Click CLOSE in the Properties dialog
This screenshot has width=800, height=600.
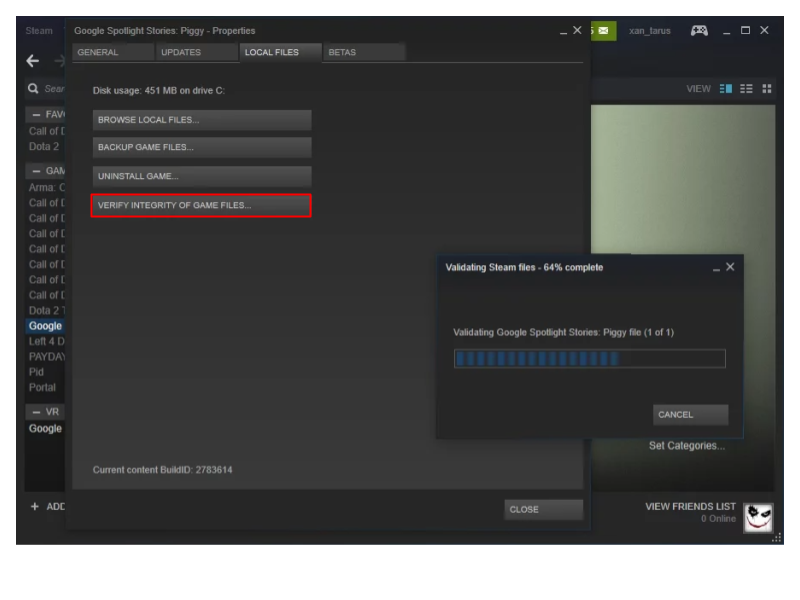[x=543, y=509]
